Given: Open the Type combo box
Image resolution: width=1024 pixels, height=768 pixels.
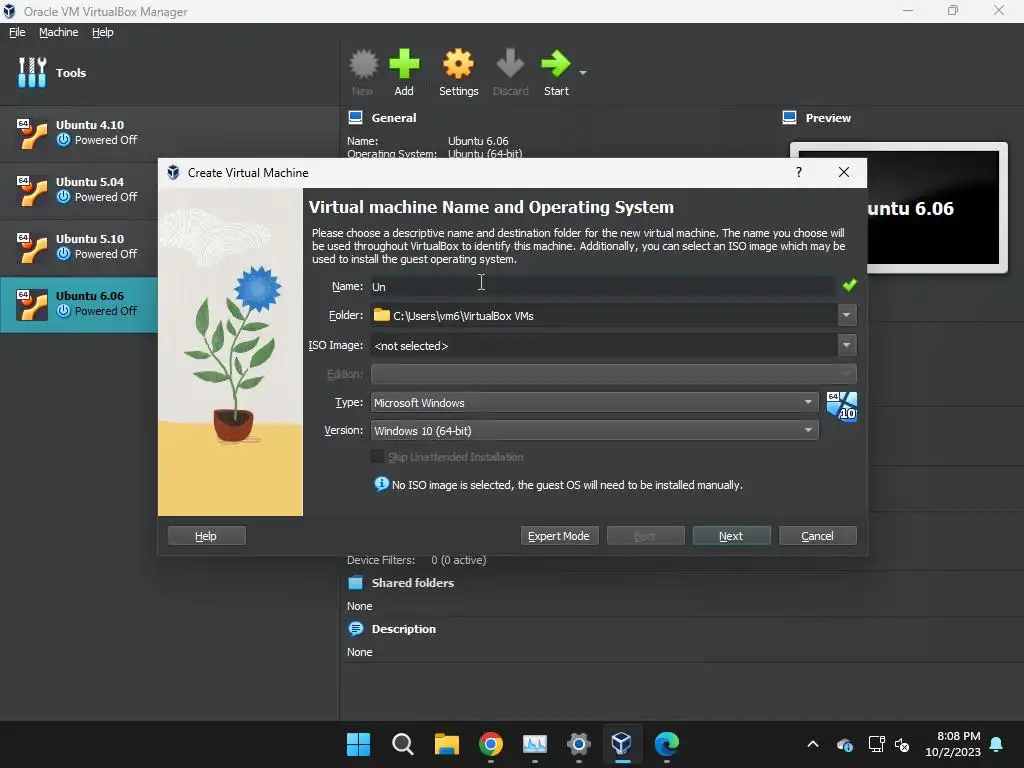Looking at the screenshot, I should pos(594,402).
